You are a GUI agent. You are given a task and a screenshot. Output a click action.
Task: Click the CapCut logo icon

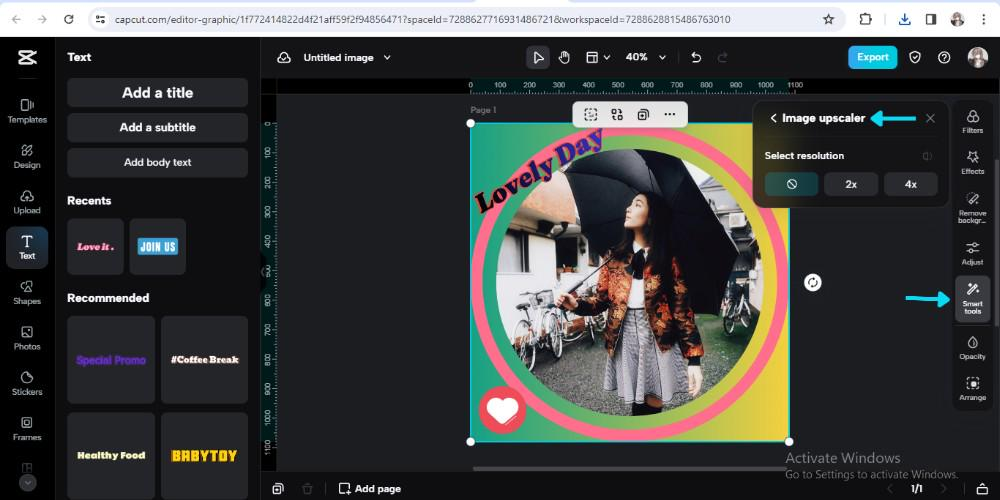click(x=27, y=58)
